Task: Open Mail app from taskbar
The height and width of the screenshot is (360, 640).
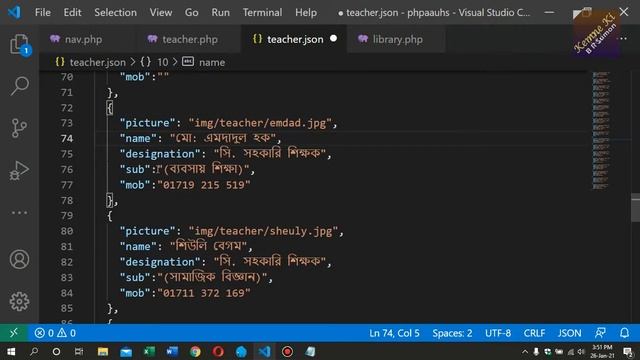Action: 126,351
